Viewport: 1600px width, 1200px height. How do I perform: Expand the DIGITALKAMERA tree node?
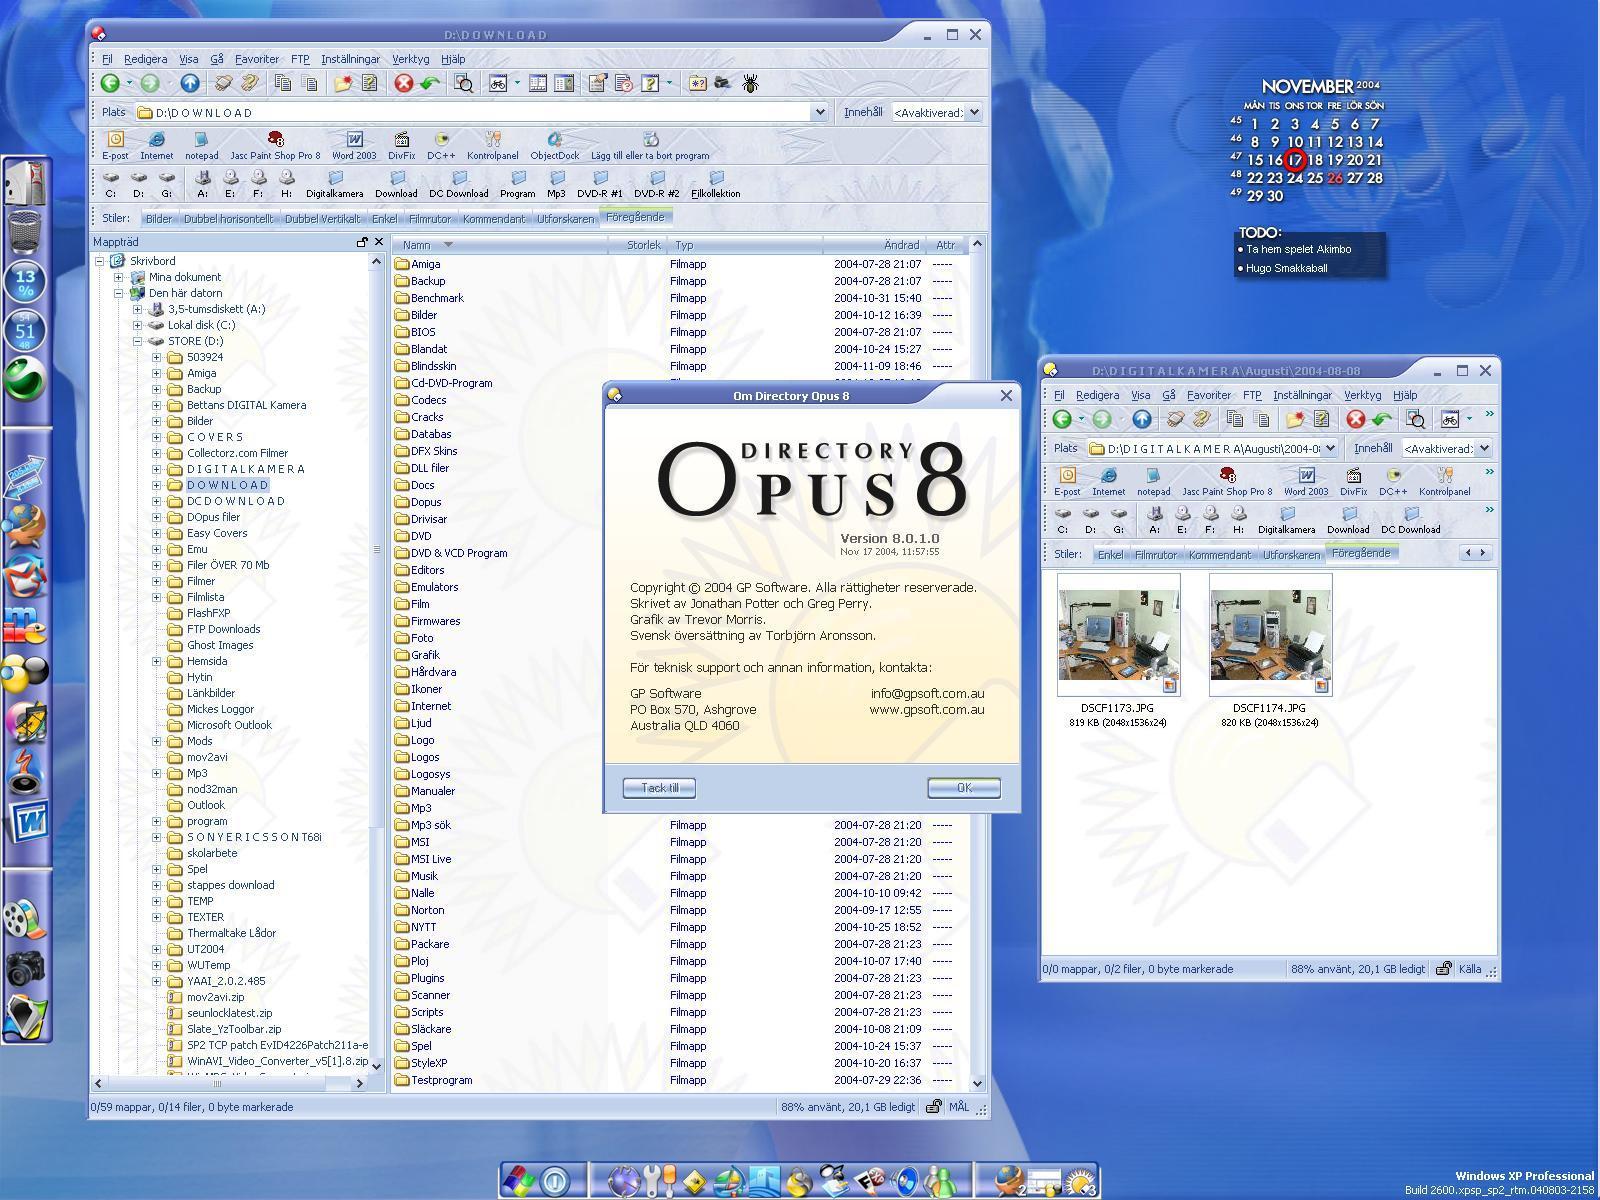point(156,469)
